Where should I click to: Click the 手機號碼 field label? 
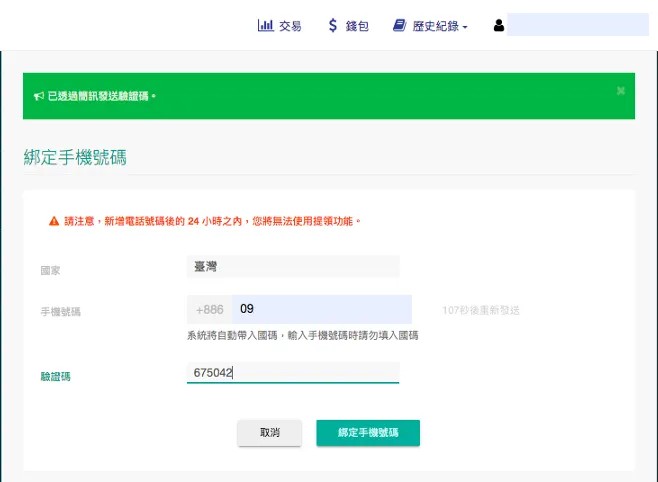(60, 312)
